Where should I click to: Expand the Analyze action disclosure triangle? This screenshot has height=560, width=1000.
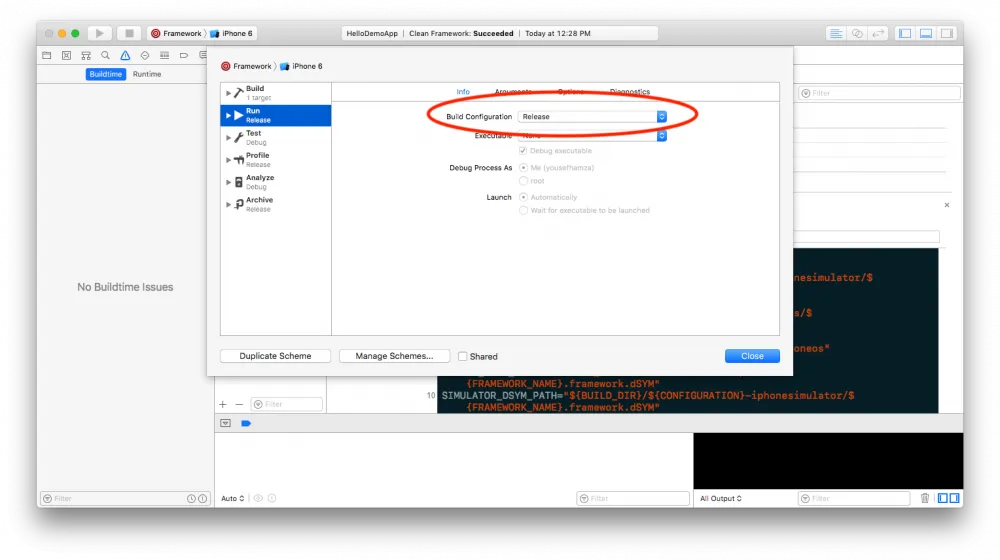228,182
